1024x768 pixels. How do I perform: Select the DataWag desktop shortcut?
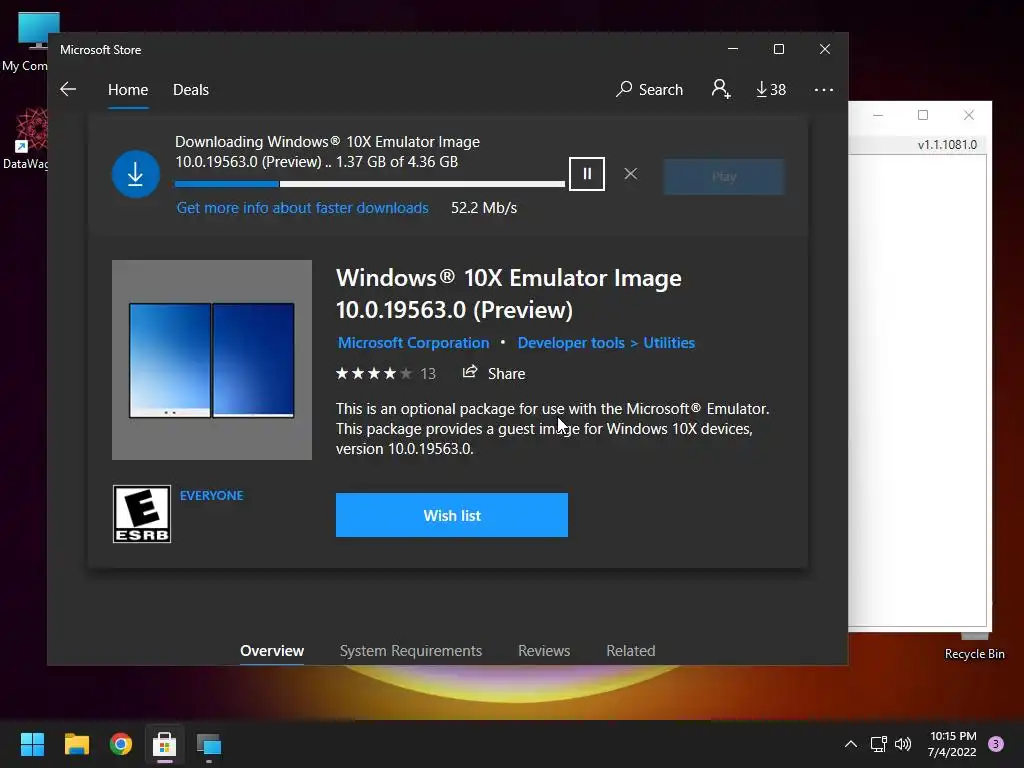point(26,139)
